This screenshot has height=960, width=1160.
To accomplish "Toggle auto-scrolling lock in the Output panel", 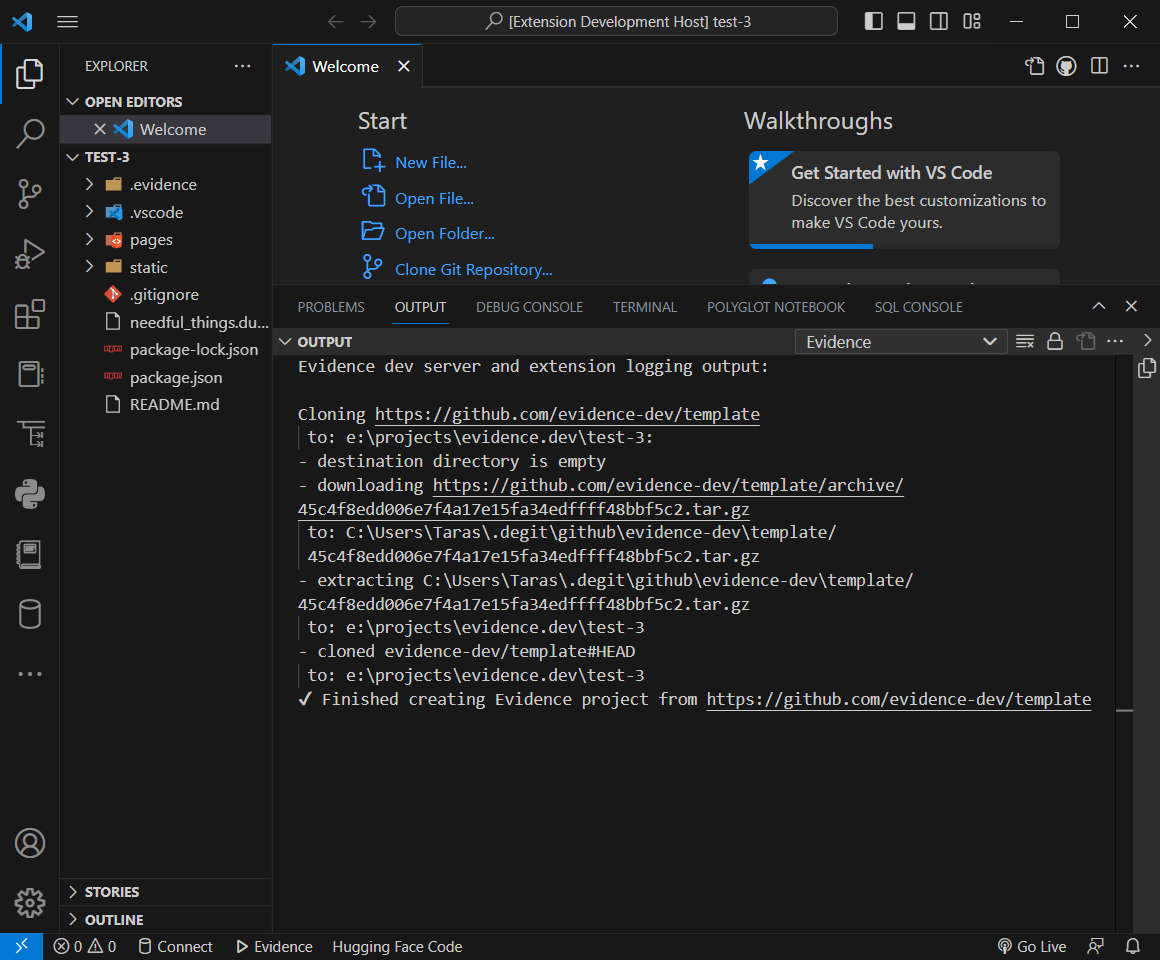I will point(1054,341).
